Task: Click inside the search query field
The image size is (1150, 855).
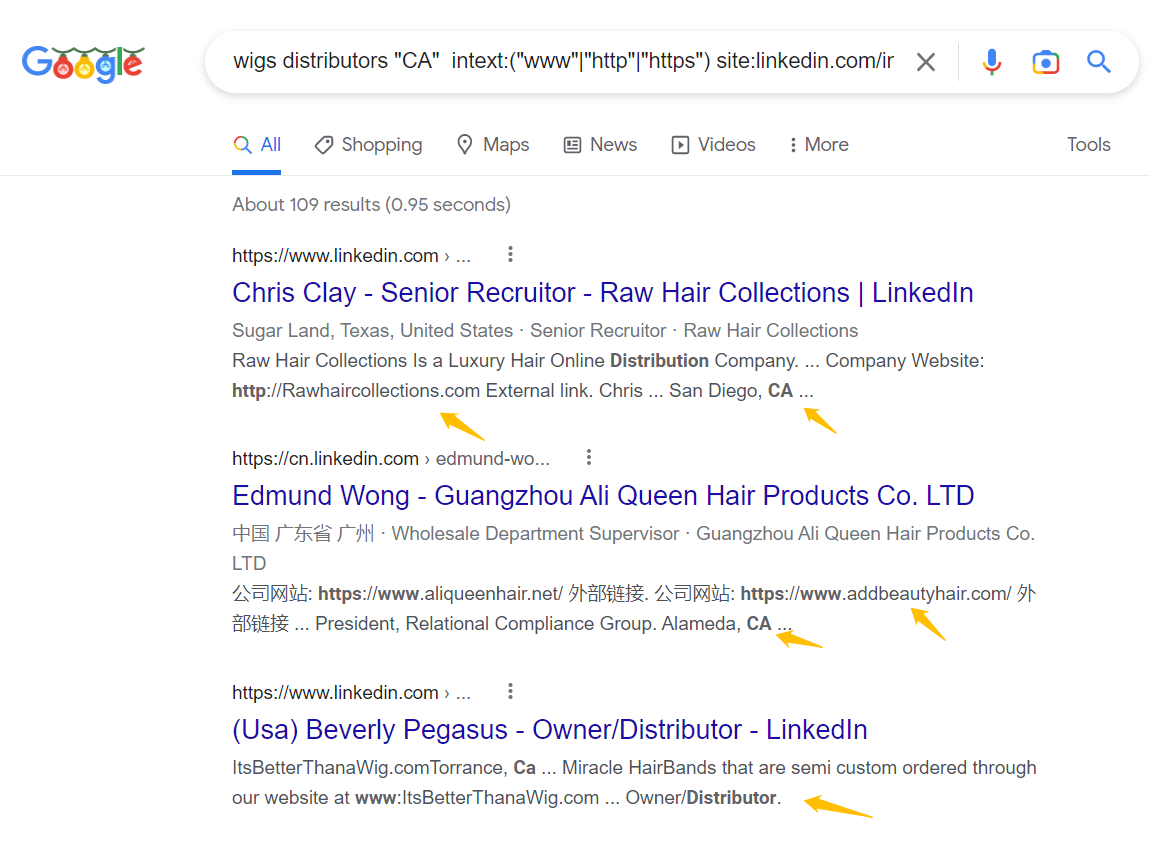Action: tap(563, 61)
